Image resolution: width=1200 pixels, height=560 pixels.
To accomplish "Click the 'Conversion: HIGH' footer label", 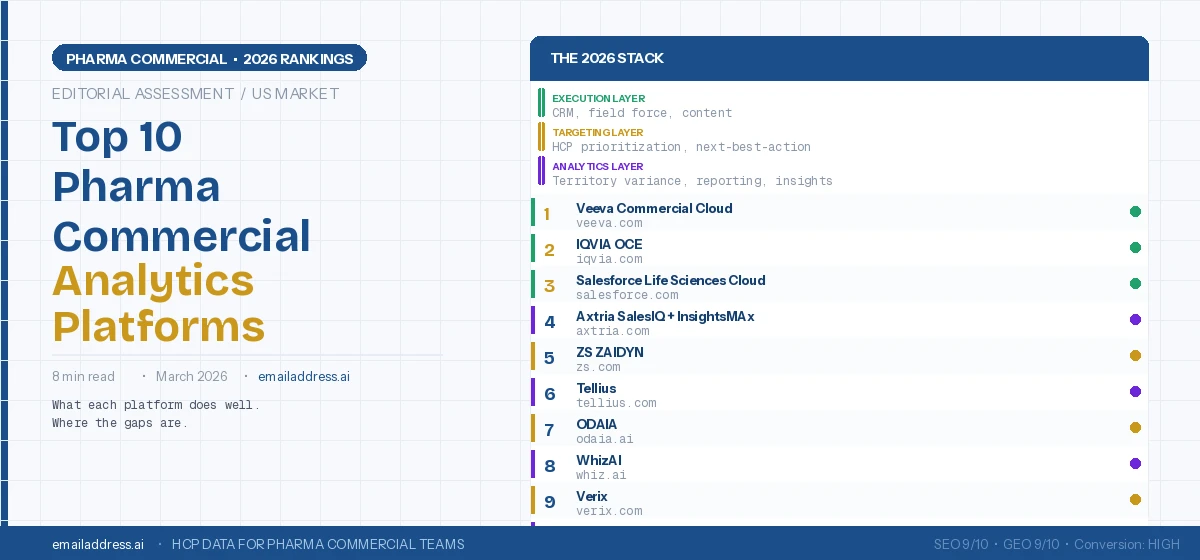I will pyautogui.click(x=1127, y=544).
